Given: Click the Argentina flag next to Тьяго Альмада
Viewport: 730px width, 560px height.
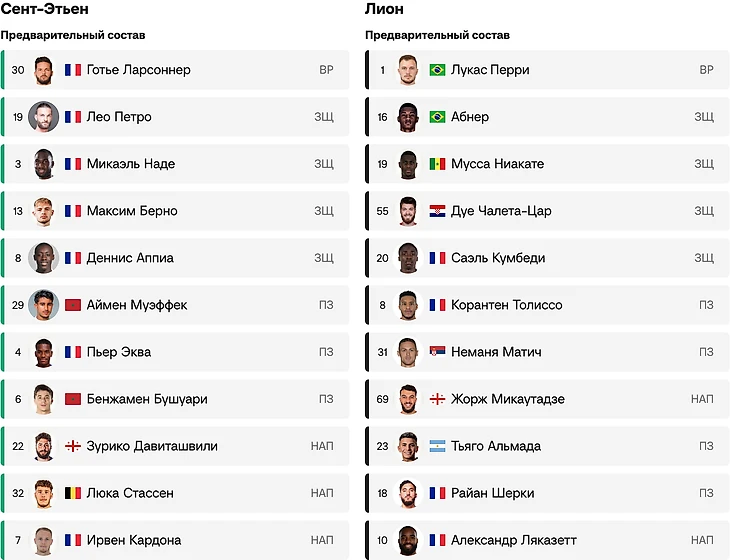Looking at the screenshot, I should (x=437, y=446).
